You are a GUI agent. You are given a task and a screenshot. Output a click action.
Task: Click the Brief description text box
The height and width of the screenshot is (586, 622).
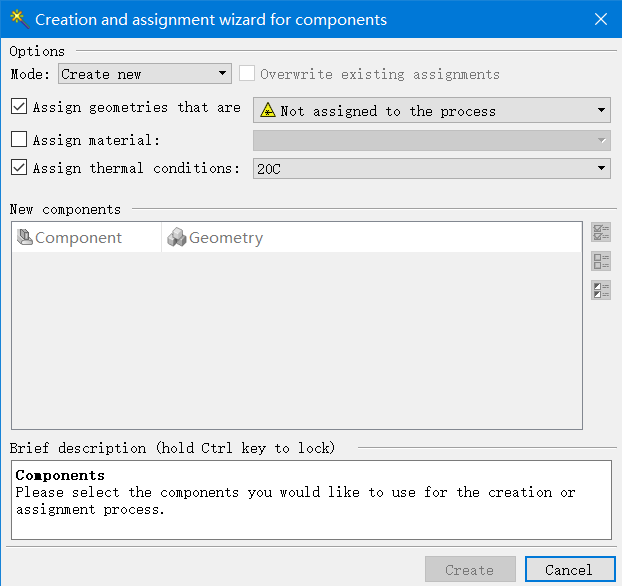point(311,500)
